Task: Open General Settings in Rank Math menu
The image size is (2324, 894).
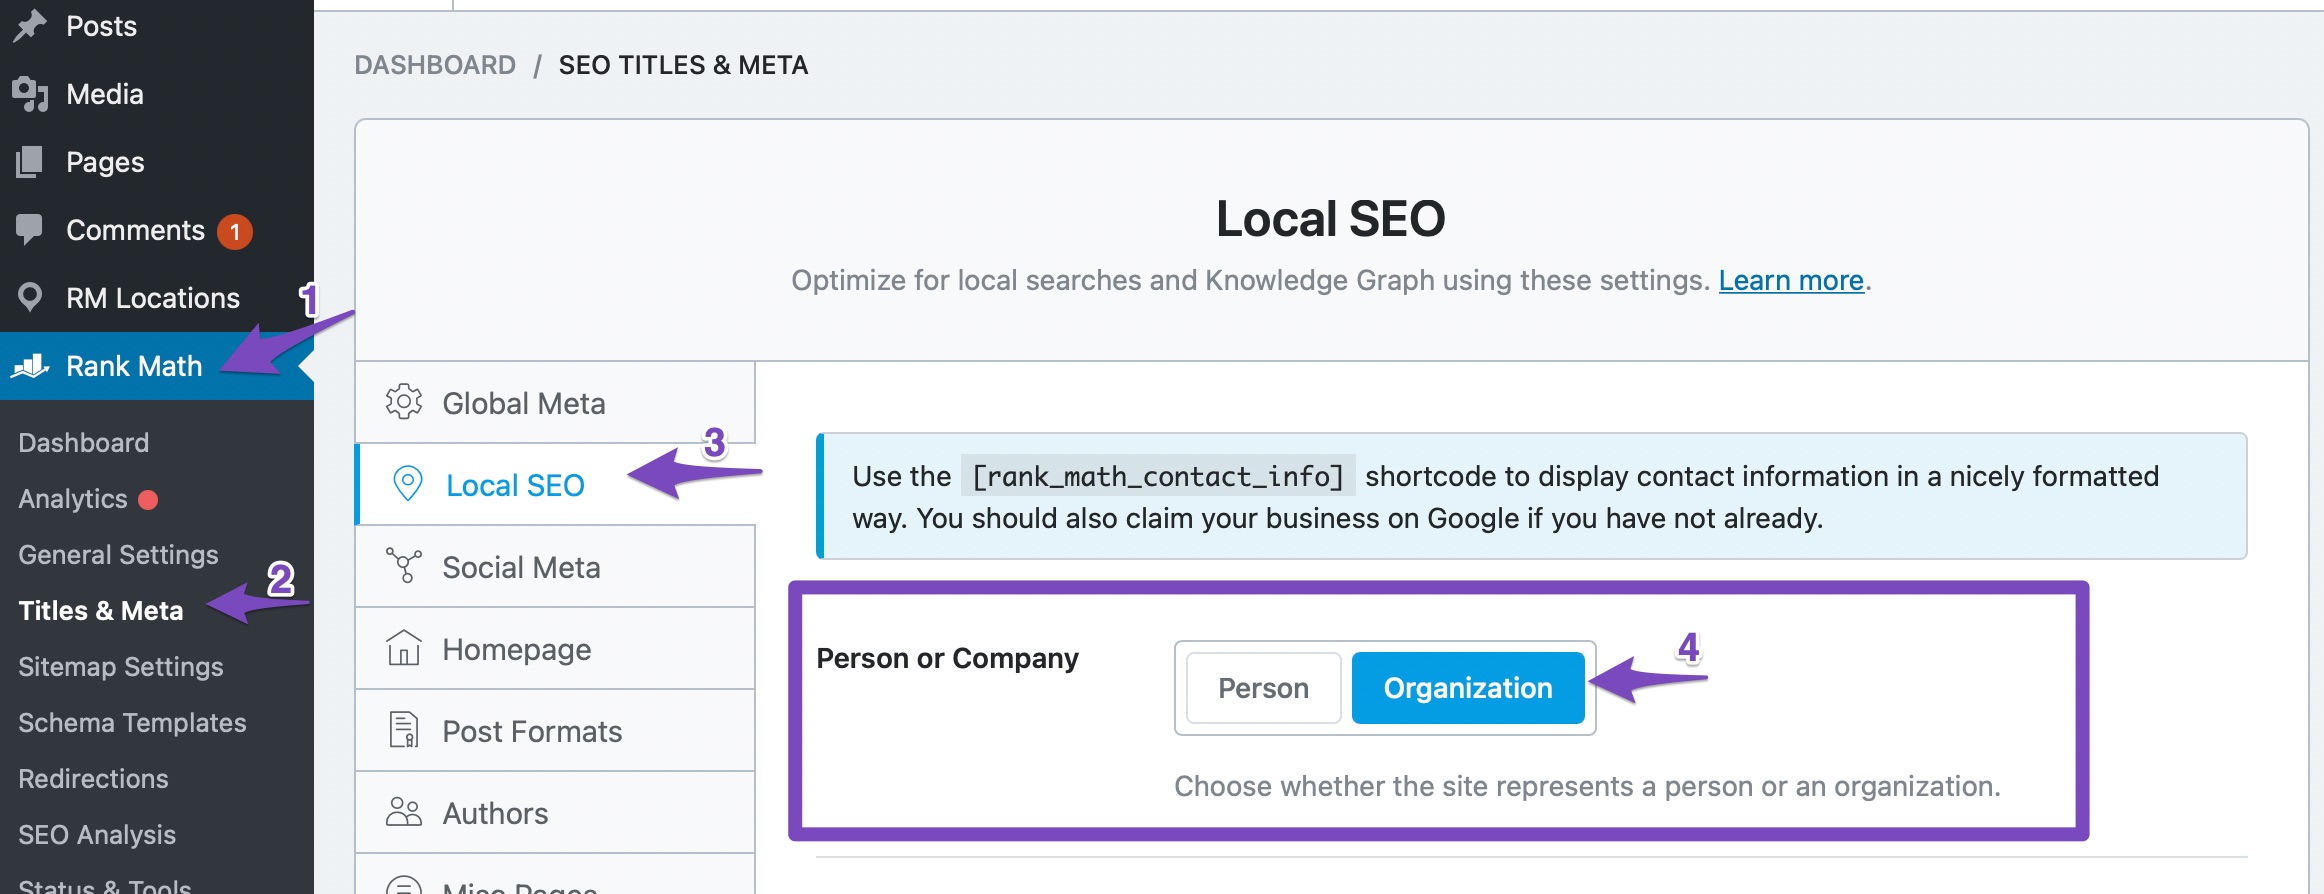Action: (118, 554)
